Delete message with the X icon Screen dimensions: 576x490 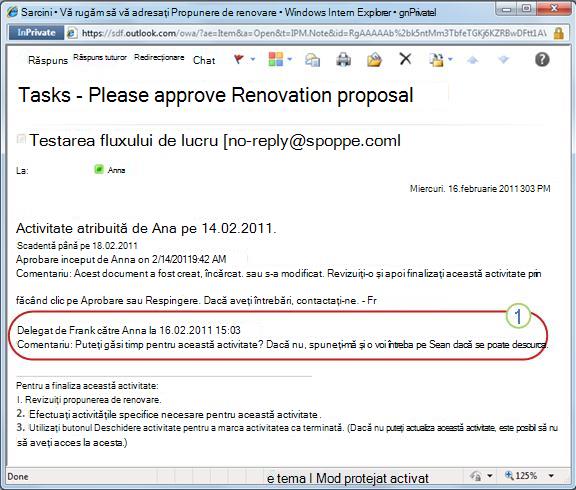(x=405, y=59)
